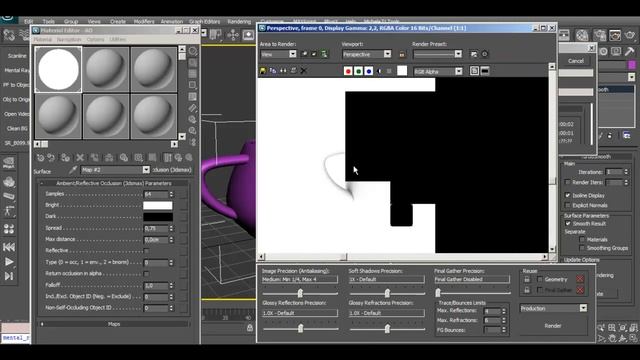The image size is (640, 360).
Task: Open the Utilities menu in Material Editor
Action: (117, 39)
